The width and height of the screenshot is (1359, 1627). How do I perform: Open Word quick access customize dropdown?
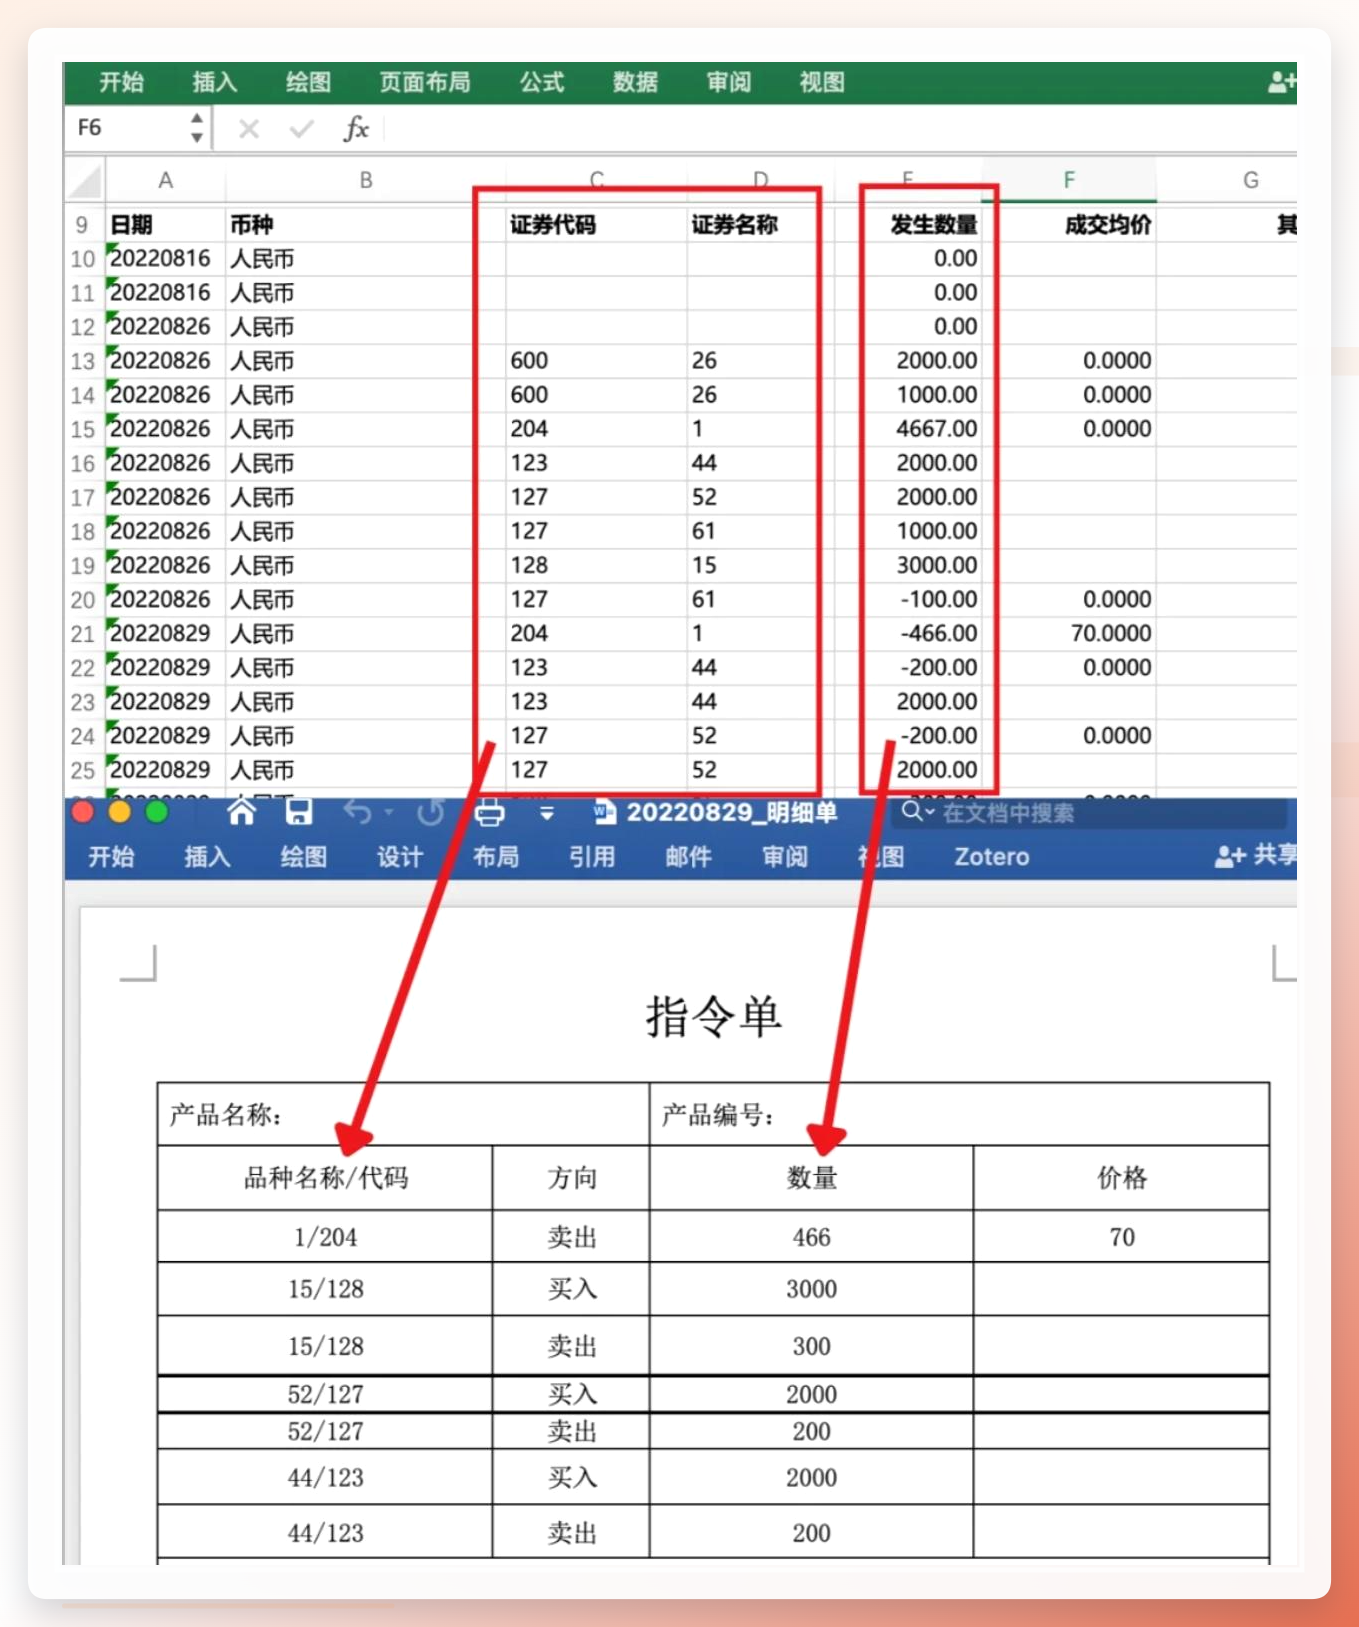coord(547,813)
